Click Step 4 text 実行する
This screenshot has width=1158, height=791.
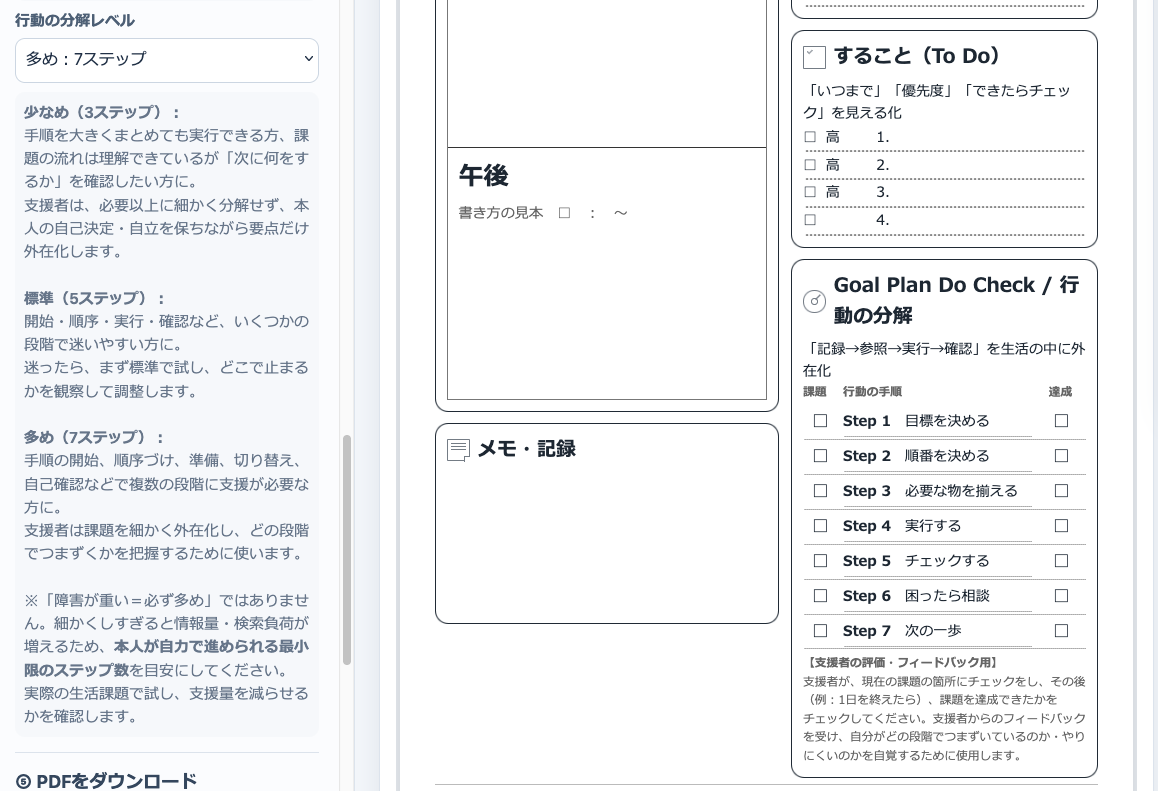933,526
